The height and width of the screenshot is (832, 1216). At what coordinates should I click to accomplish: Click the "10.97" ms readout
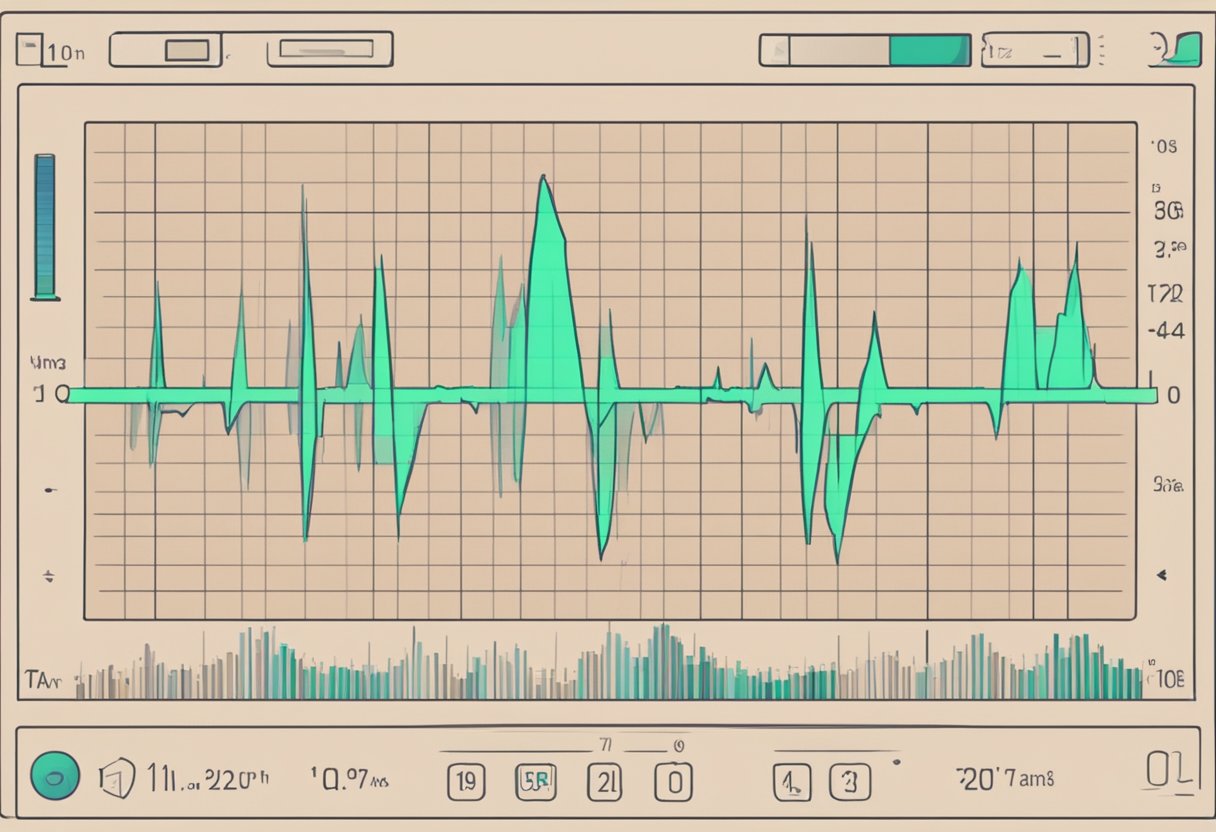[348, 777]
